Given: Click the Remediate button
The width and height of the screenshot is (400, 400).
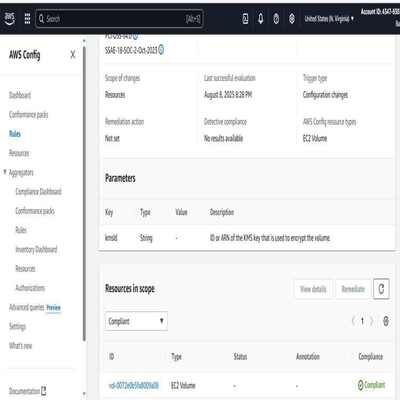Looking at the screenshot, I should point(353,289).
